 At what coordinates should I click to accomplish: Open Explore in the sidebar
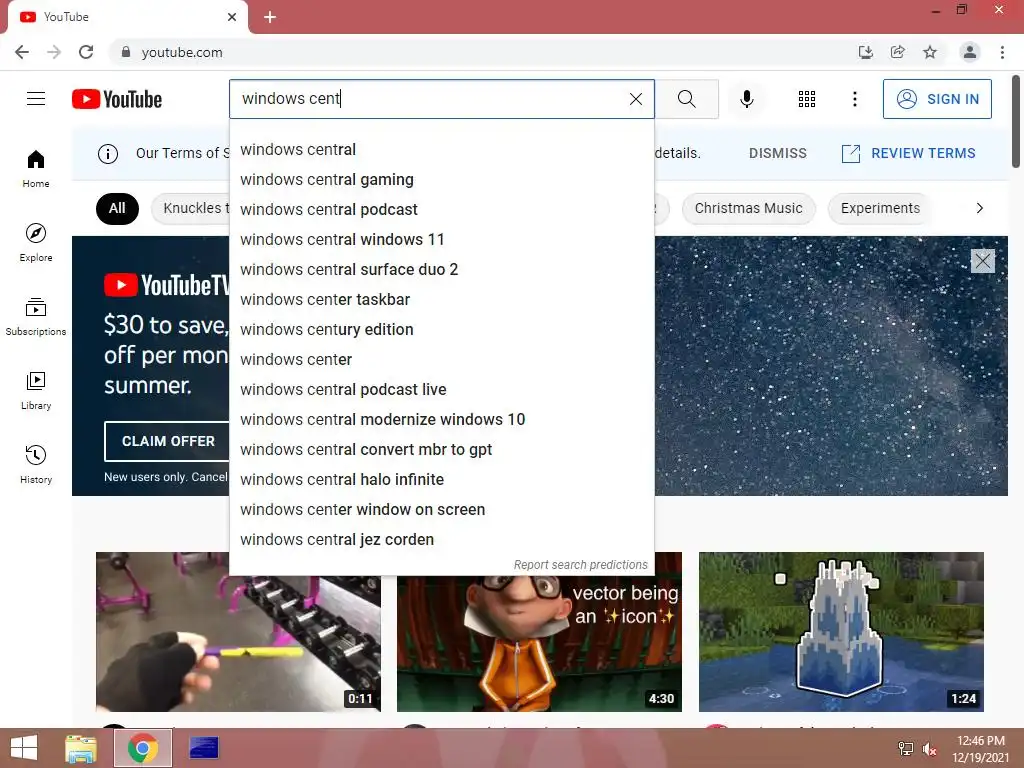coord(36,242)
